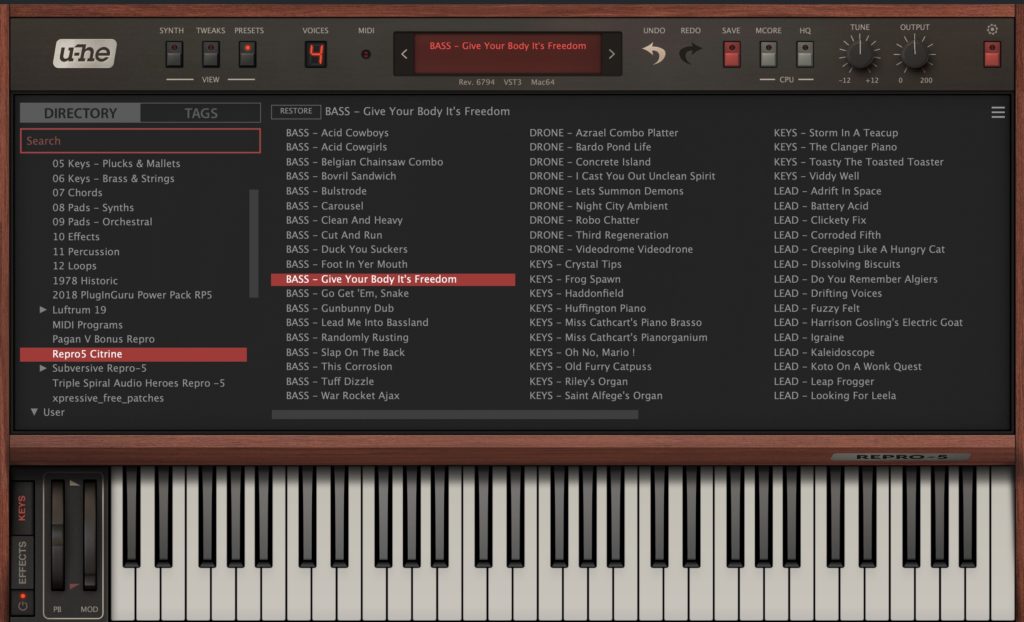The width and height of the screenshot is (1024, 622).
Task: Load preset BASS - Slap On The Back
Action: [345, 352]
